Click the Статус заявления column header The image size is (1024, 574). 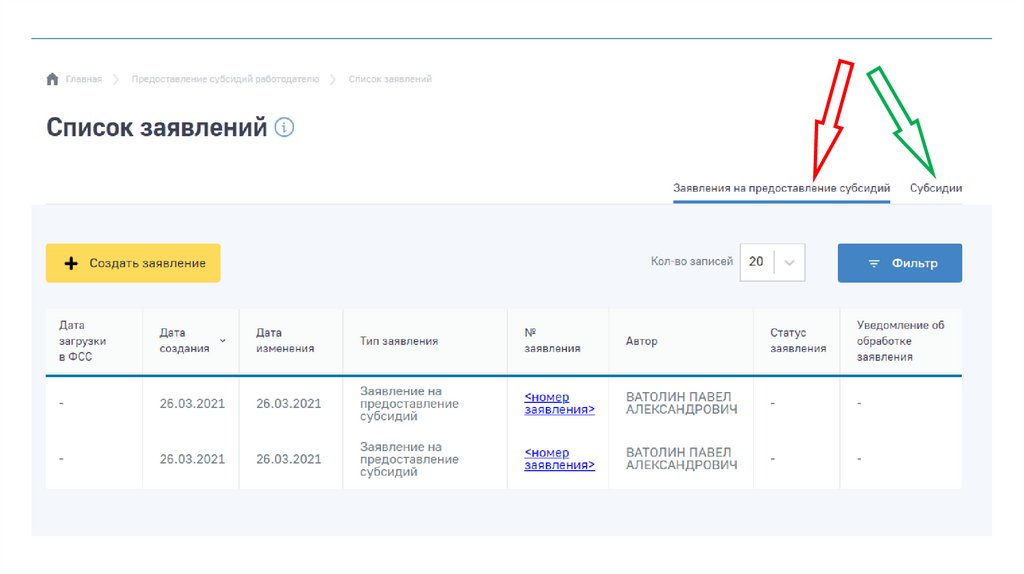(x=798, y=341)
